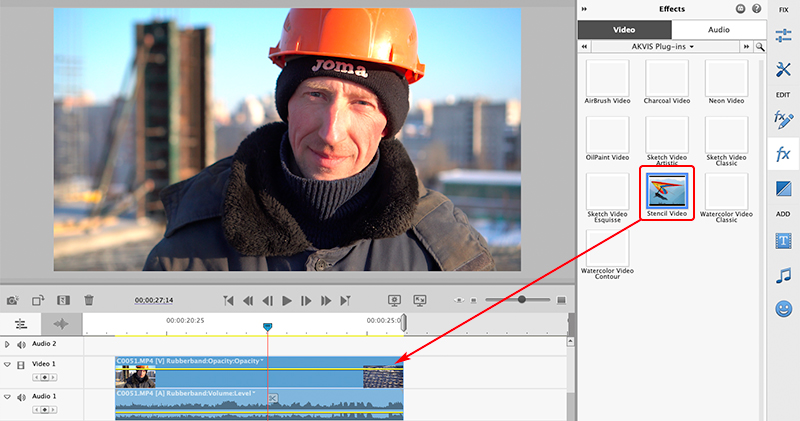Step forward one frame
The width and height of the screenshot is (800, 421).
click(306, 301)
